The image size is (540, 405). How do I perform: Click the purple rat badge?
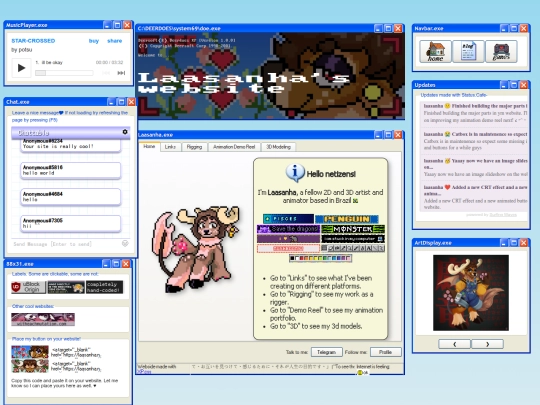[x=288, y=238]
